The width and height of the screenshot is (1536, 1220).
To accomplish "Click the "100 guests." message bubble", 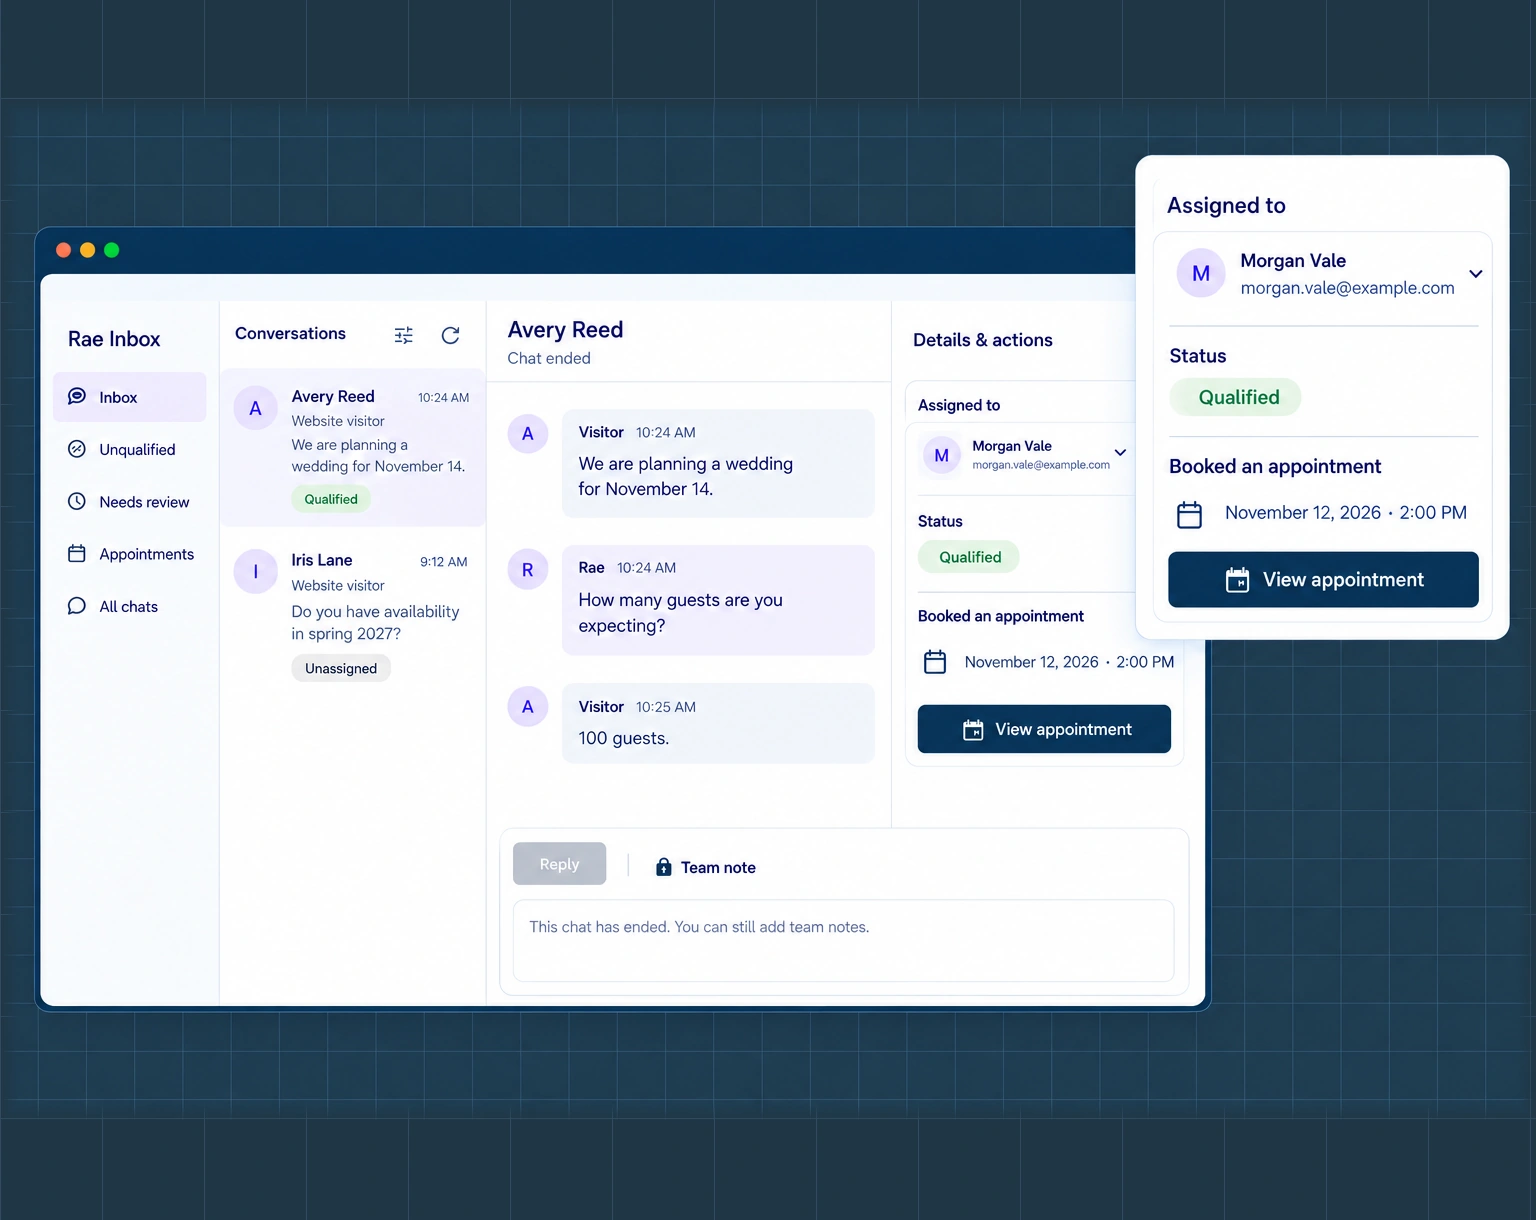I will [x=718, y=723].
